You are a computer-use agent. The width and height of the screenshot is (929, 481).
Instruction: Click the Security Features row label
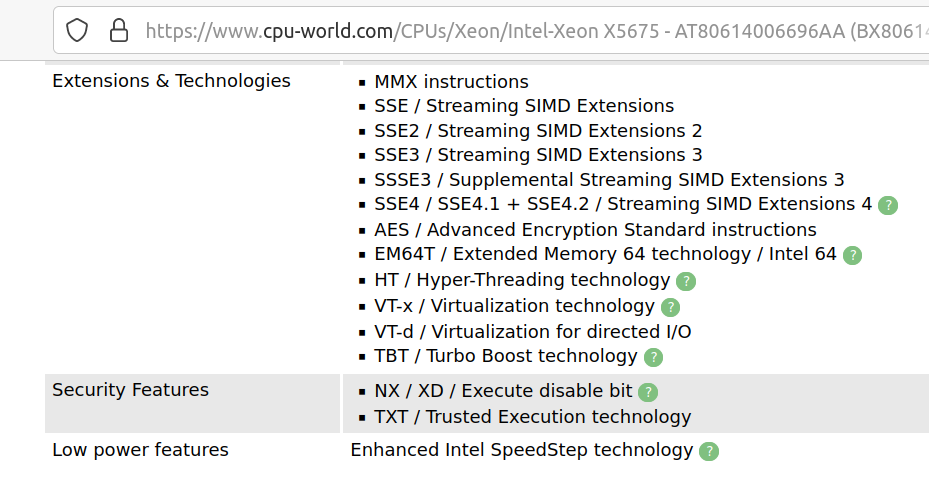point(130,390)
